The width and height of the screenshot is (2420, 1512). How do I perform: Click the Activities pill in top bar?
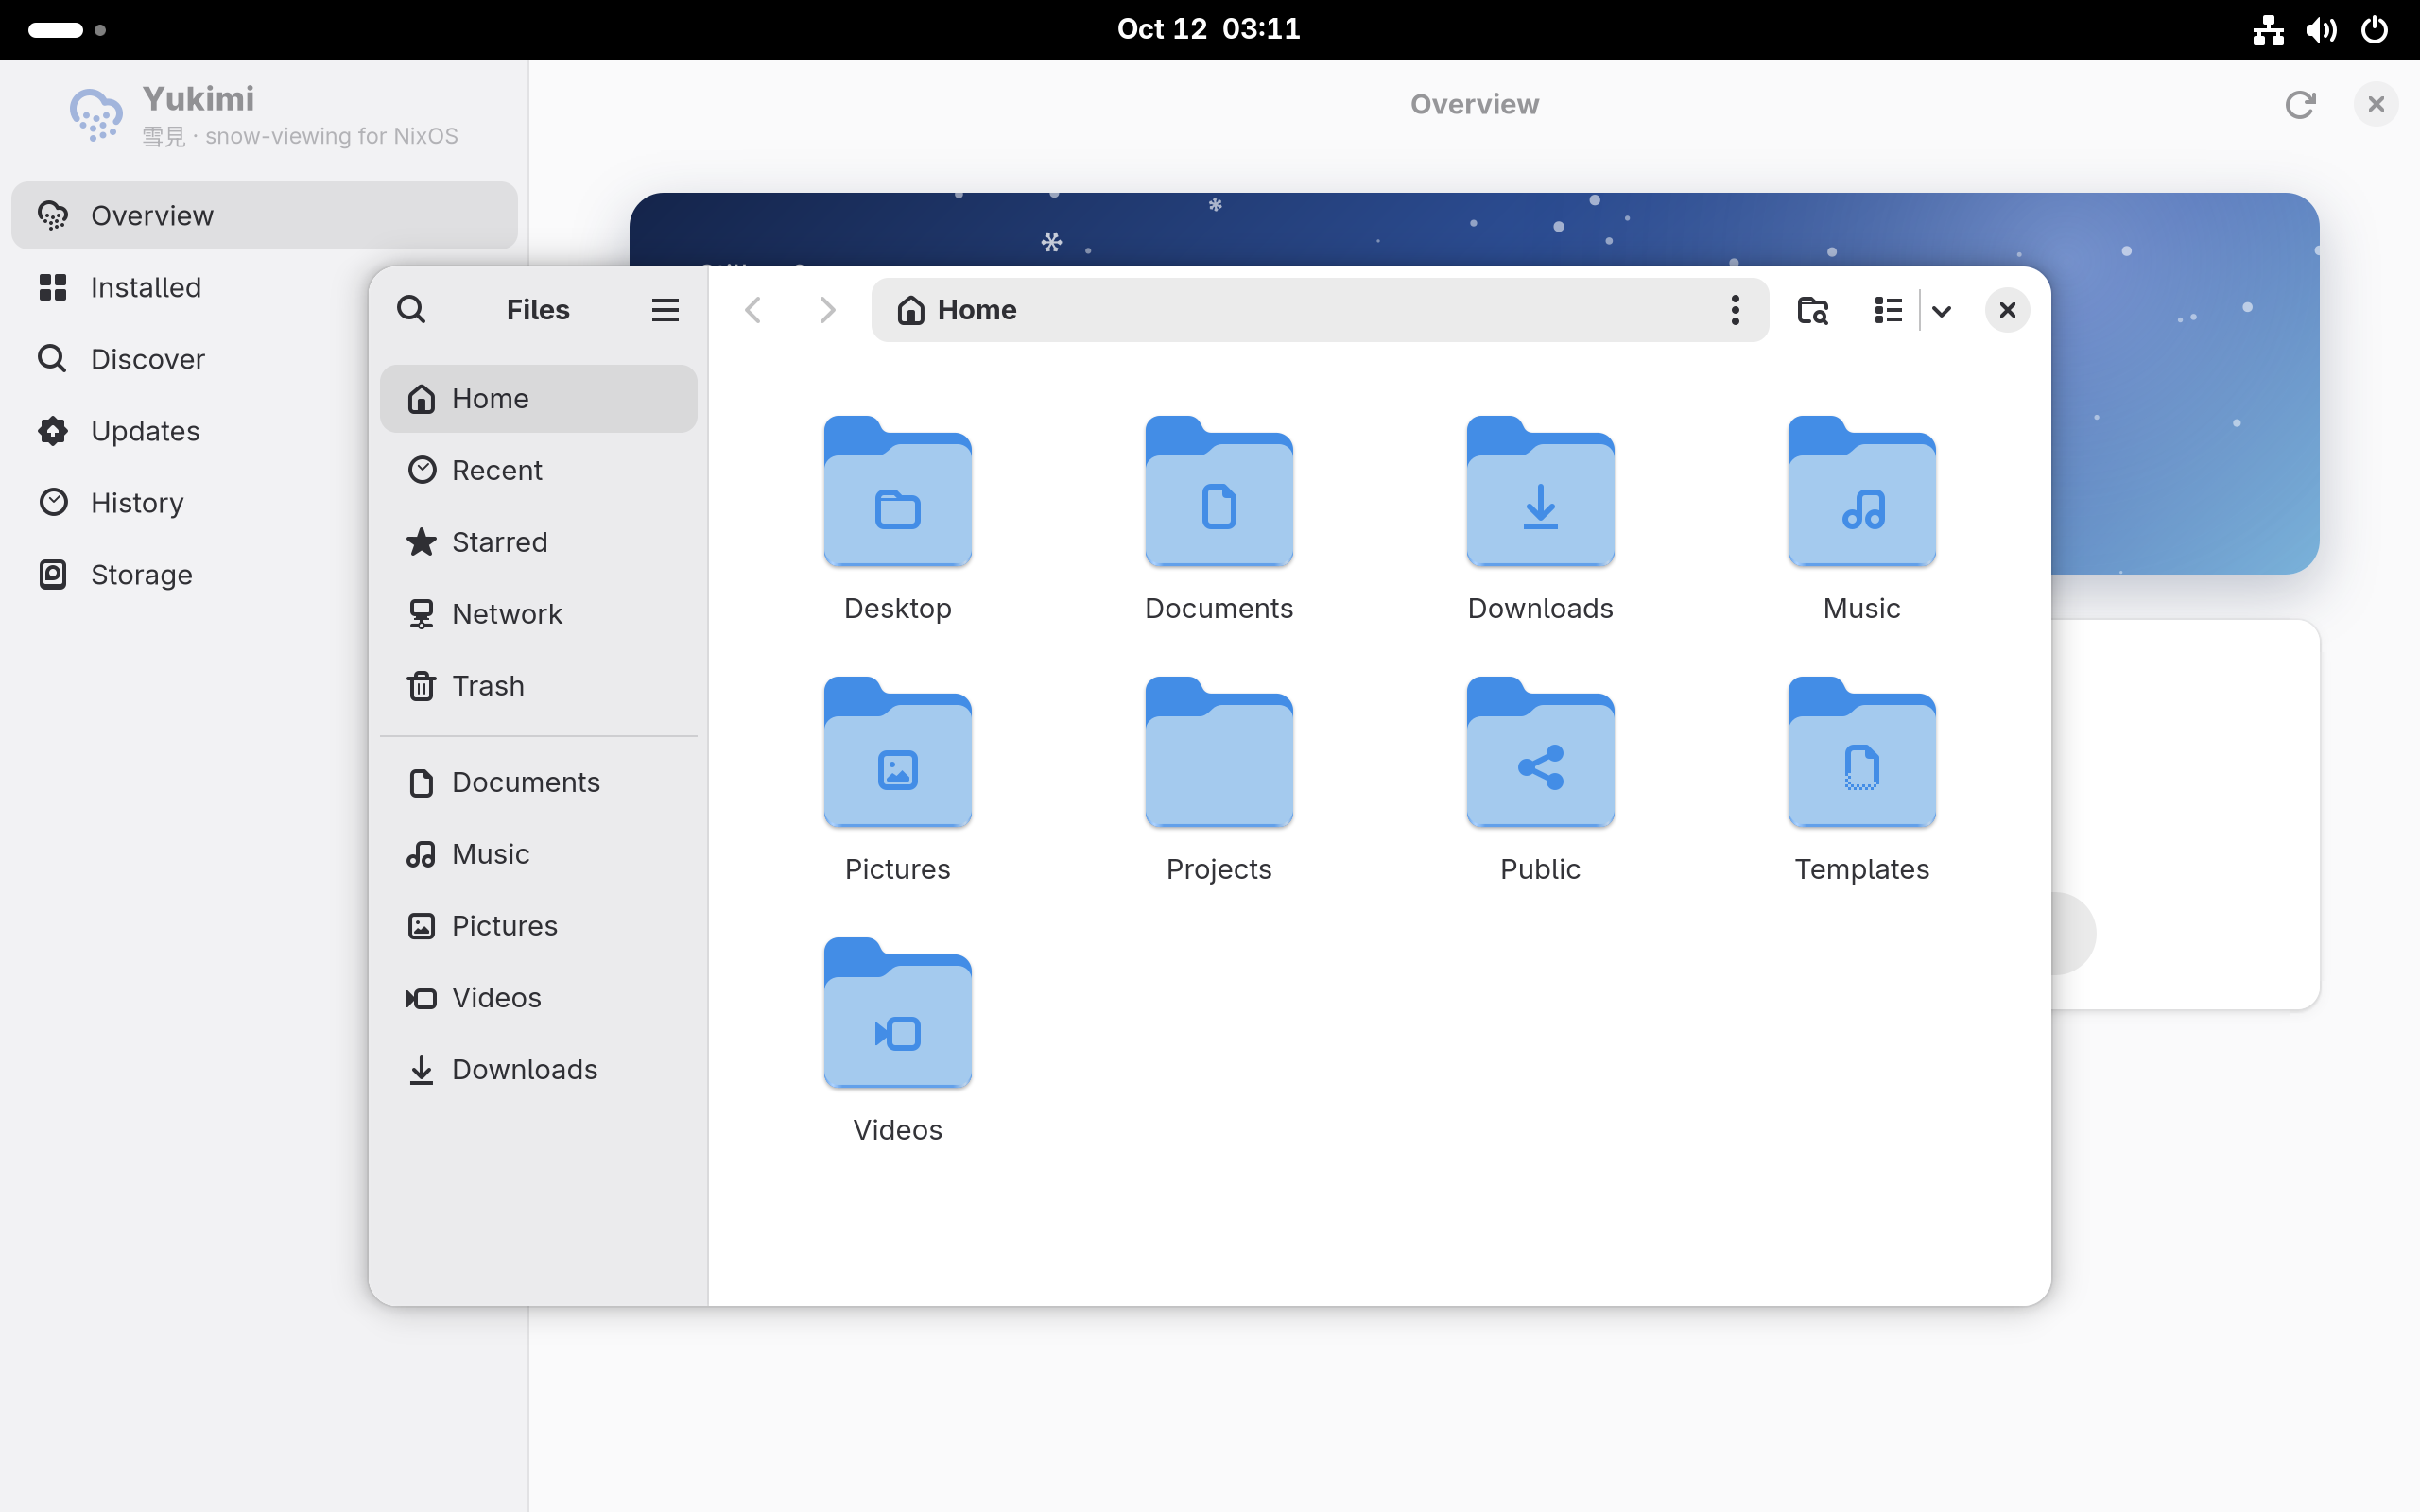56,30
